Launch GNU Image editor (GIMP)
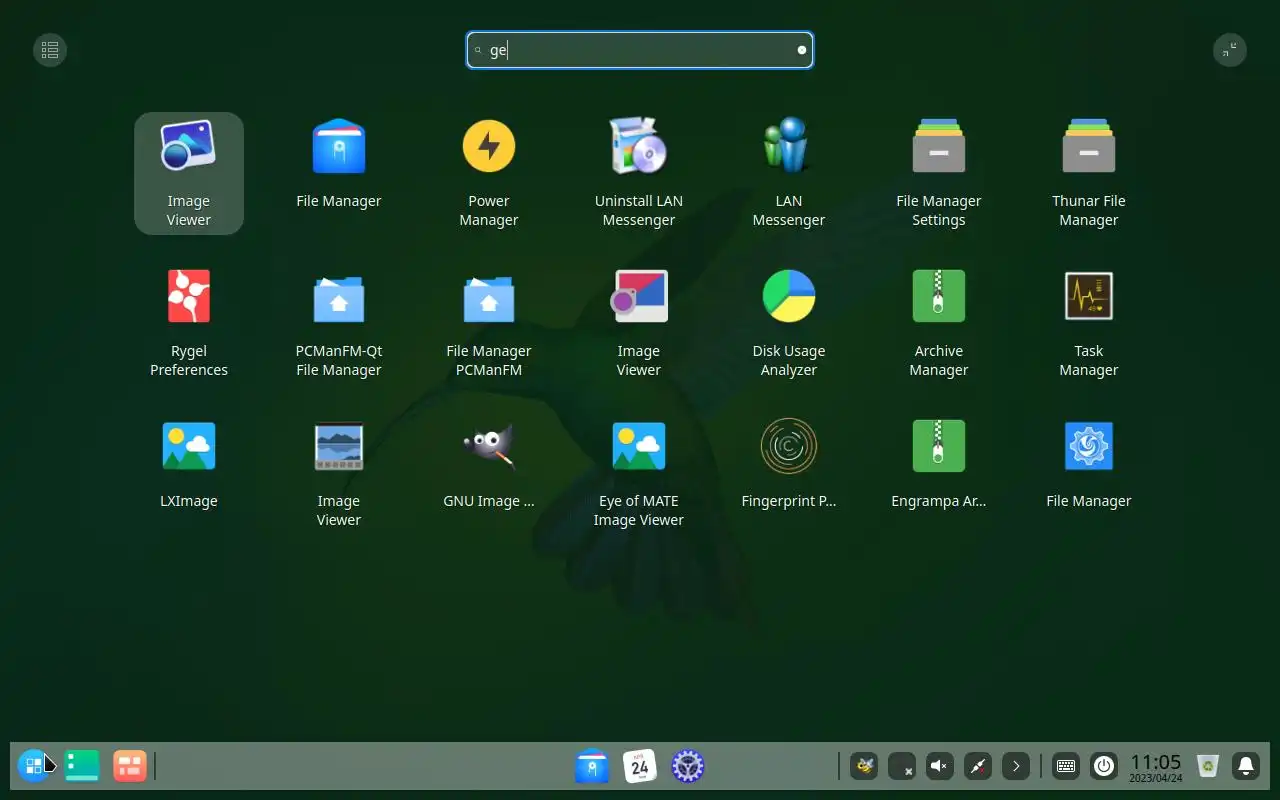Screen dimensions: 1280x800 [489, 465]
